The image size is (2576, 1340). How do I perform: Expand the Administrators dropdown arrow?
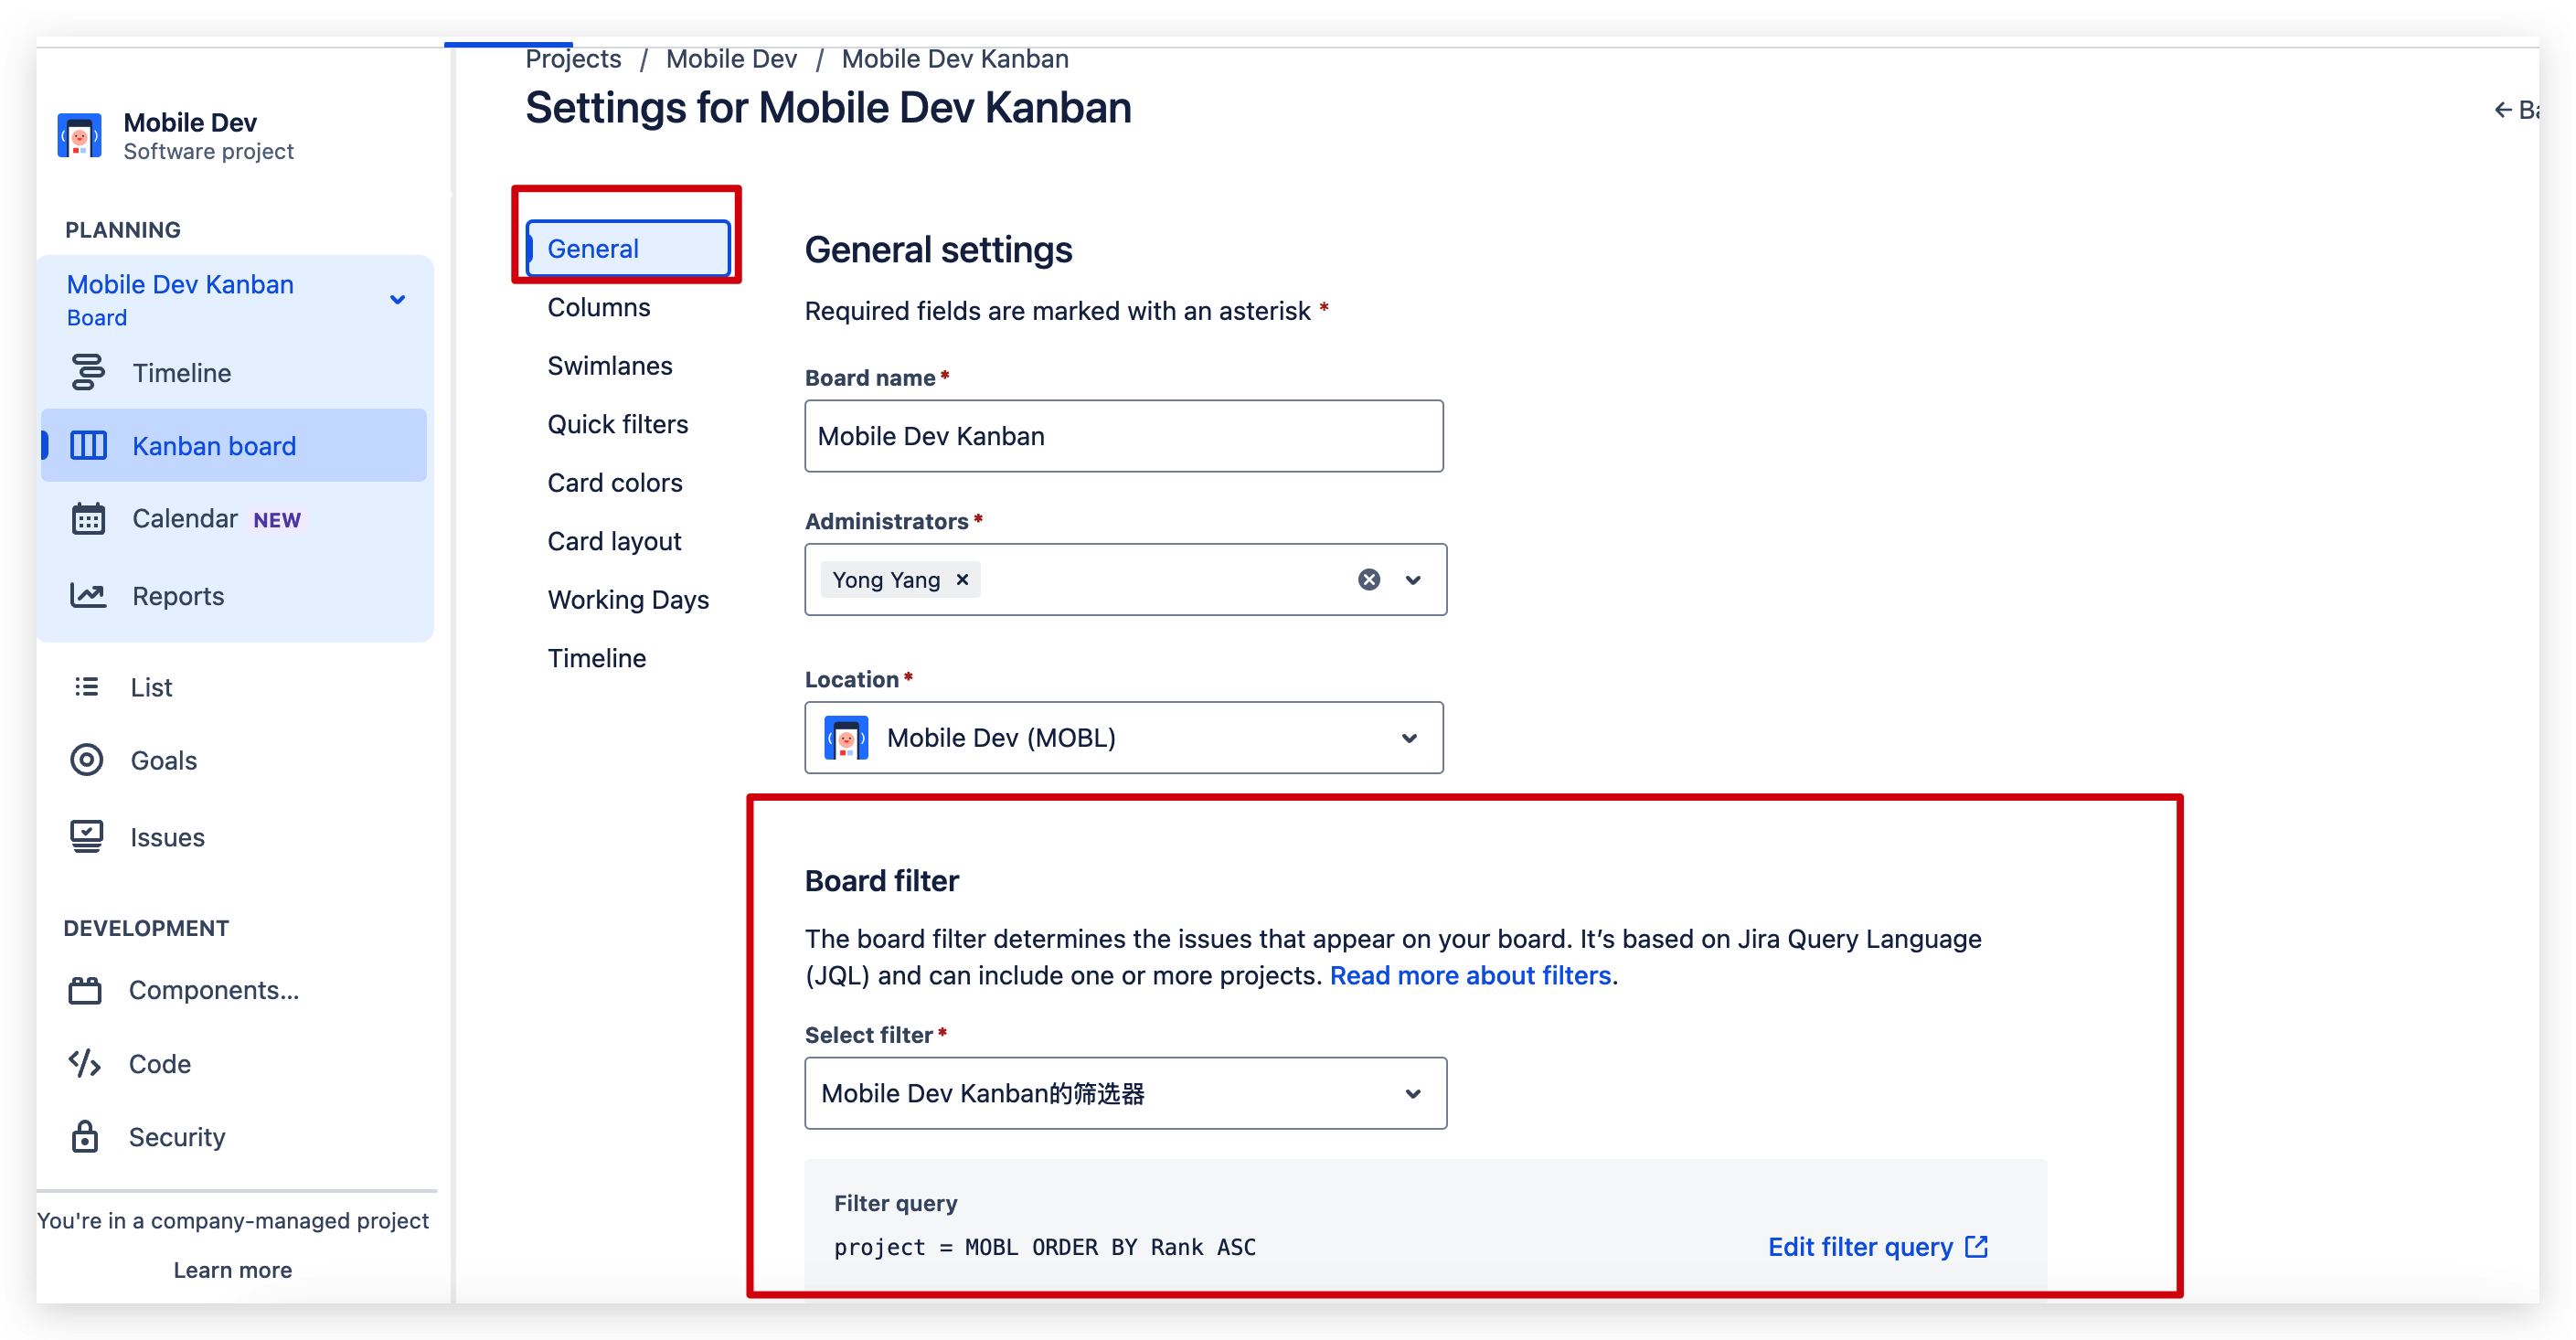1413,579
